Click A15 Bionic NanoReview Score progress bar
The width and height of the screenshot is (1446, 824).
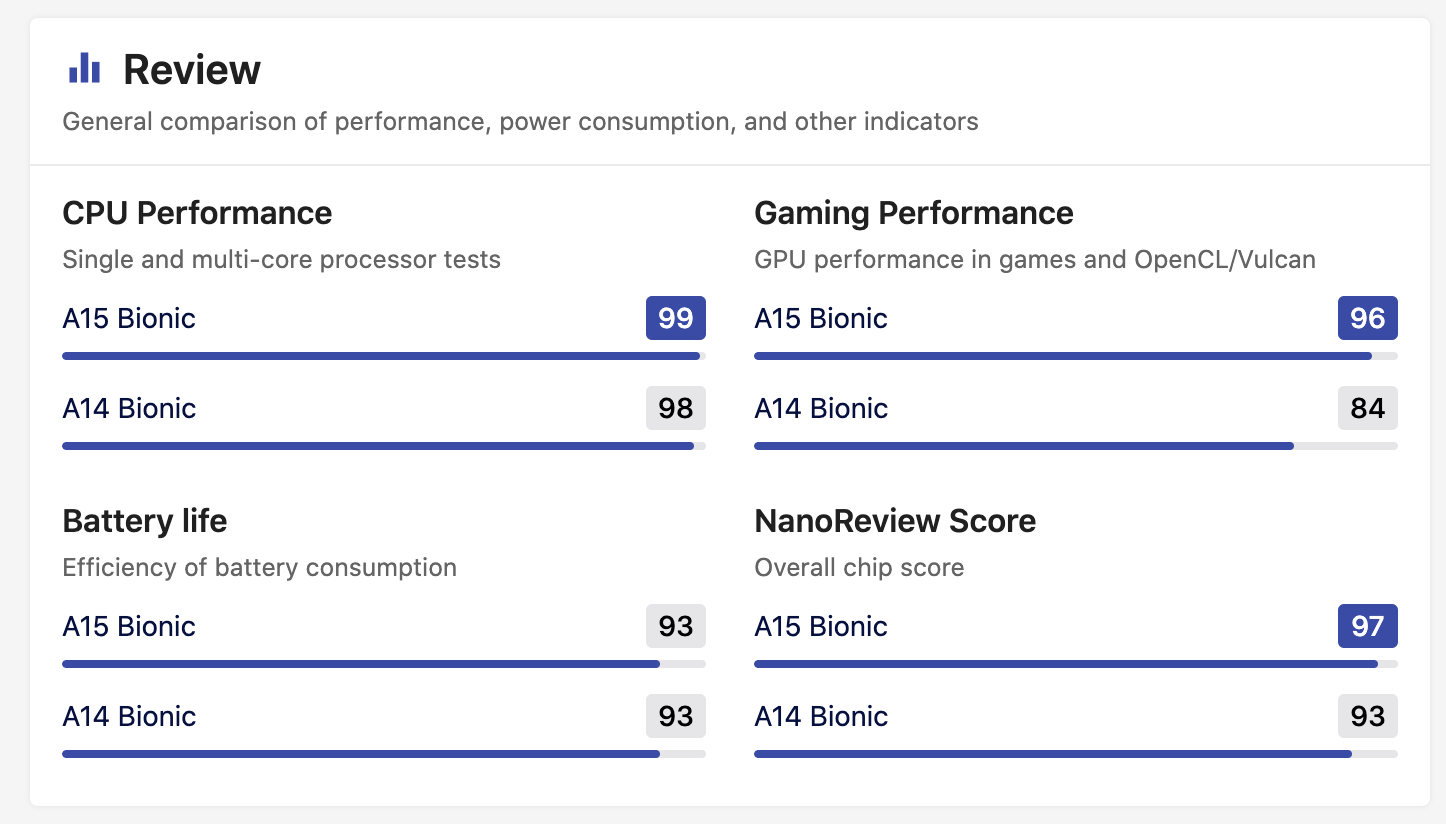(x=1075, y=664)
